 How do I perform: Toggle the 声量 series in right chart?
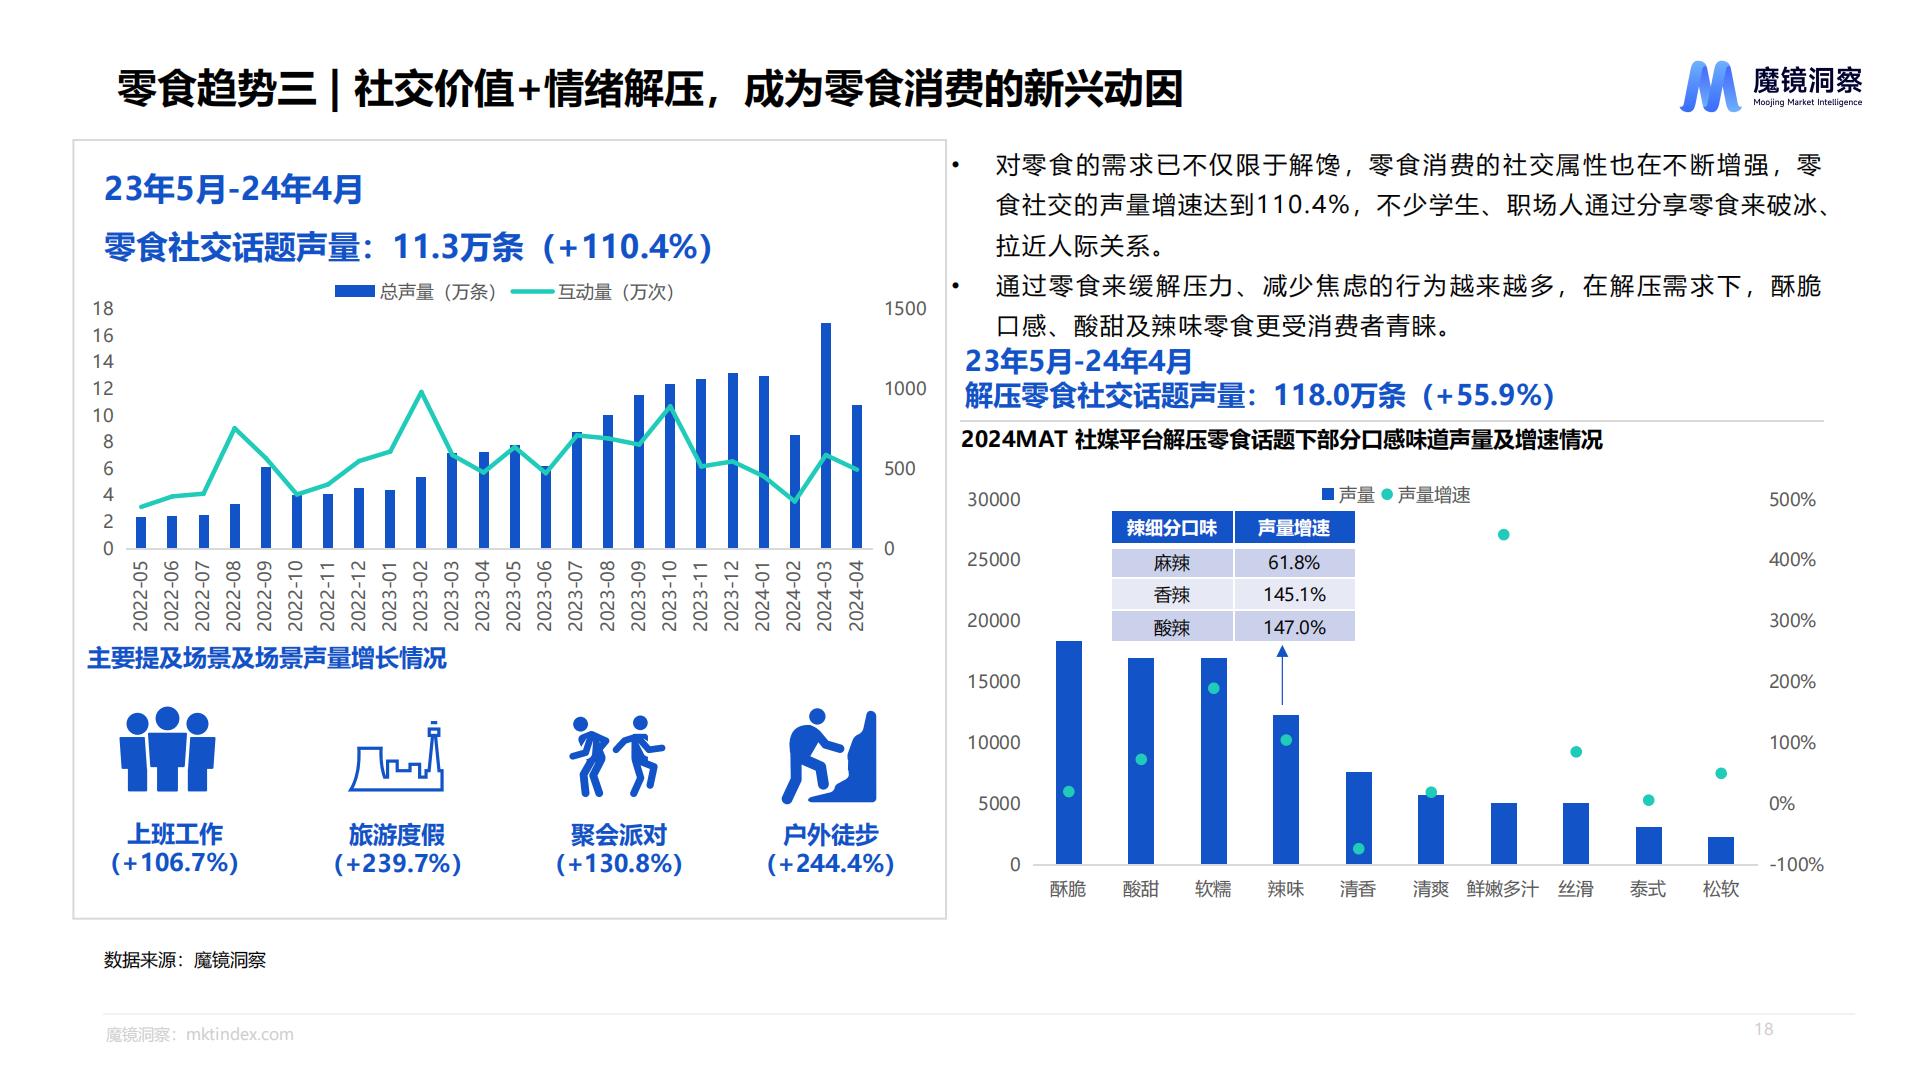(x=1330, y=492)
